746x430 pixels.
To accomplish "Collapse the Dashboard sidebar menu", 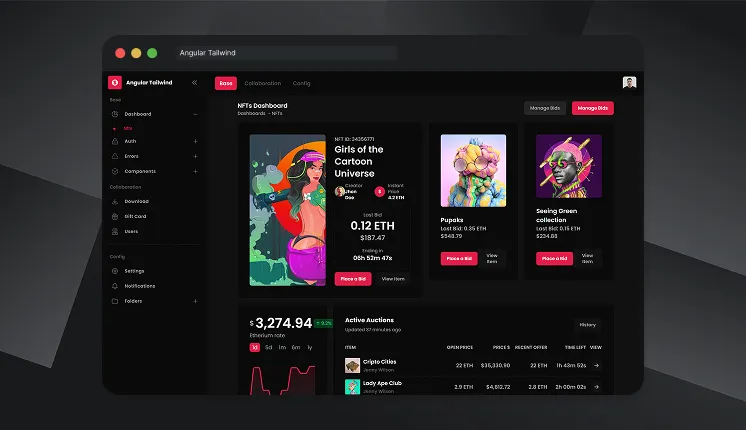I will [195, 114].
